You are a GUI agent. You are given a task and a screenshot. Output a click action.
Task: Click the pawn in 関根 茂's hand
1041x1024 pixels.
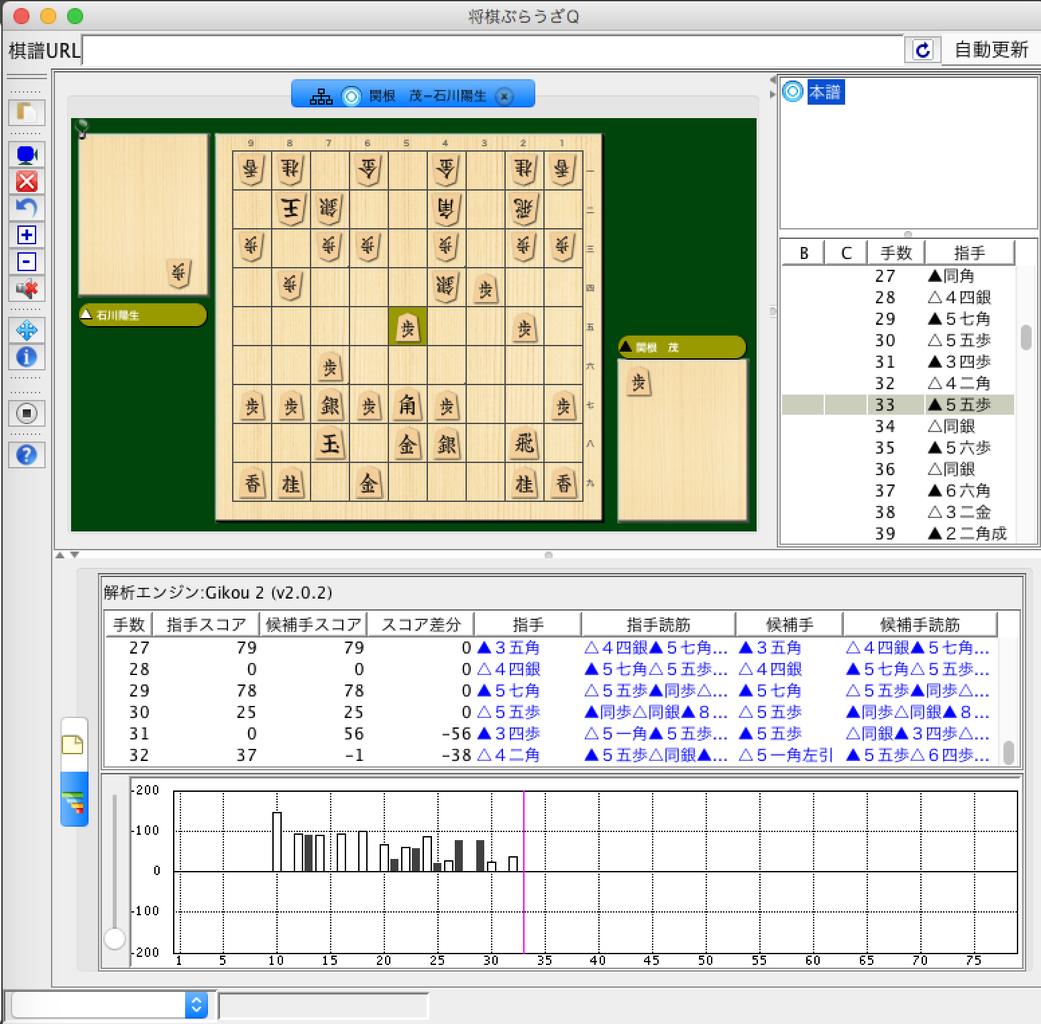pyautogui.click(x=639, y=383)
